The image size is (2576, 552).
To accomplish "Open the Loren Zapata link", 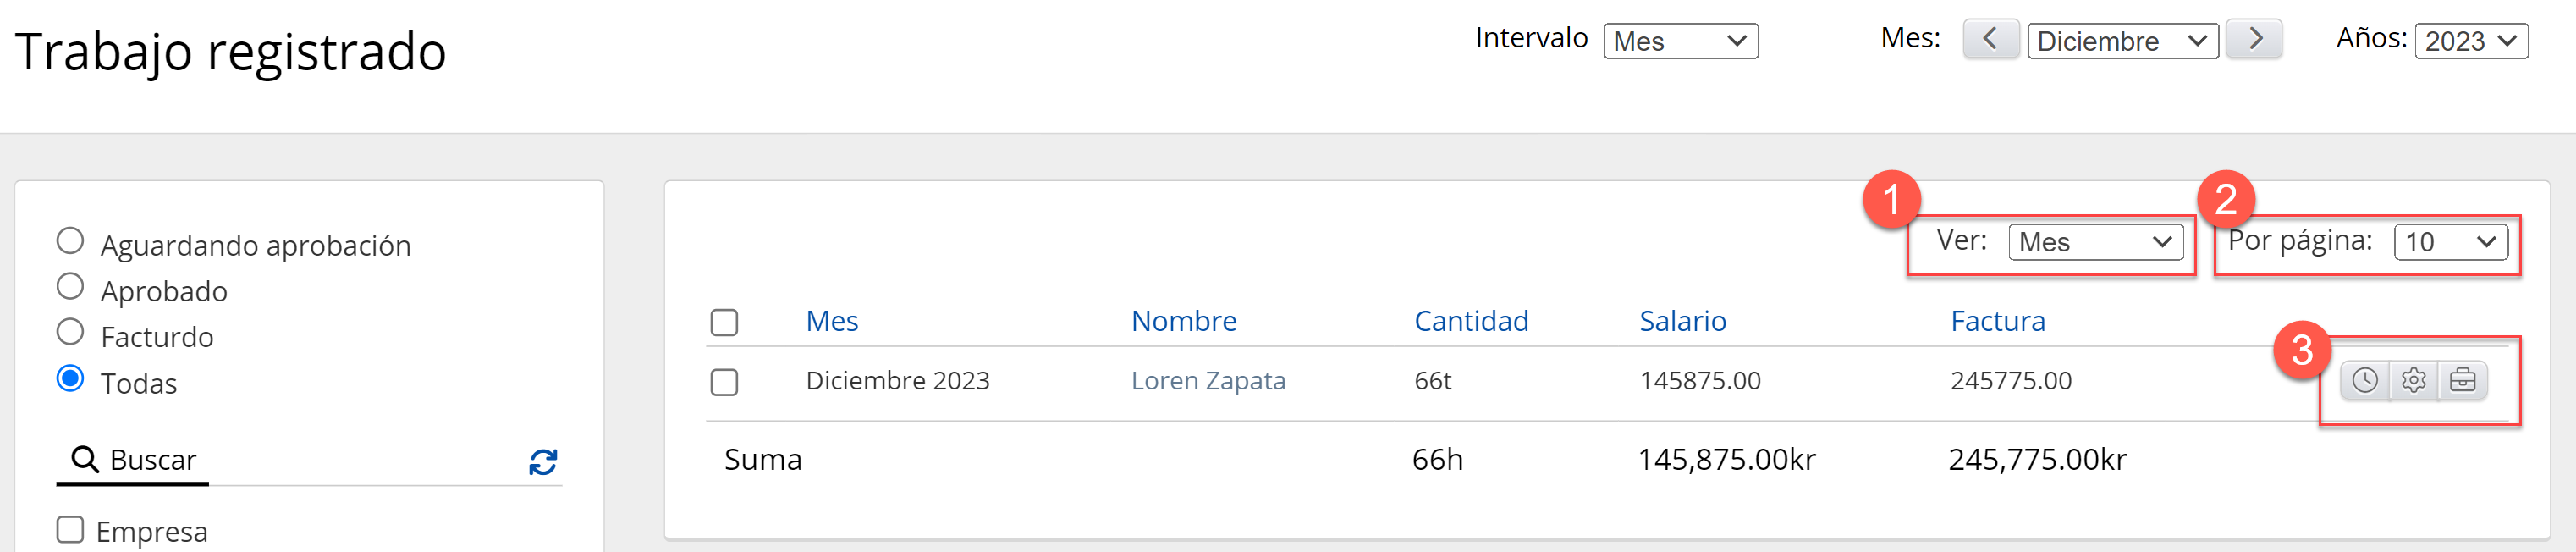I will click(1208, 381).
